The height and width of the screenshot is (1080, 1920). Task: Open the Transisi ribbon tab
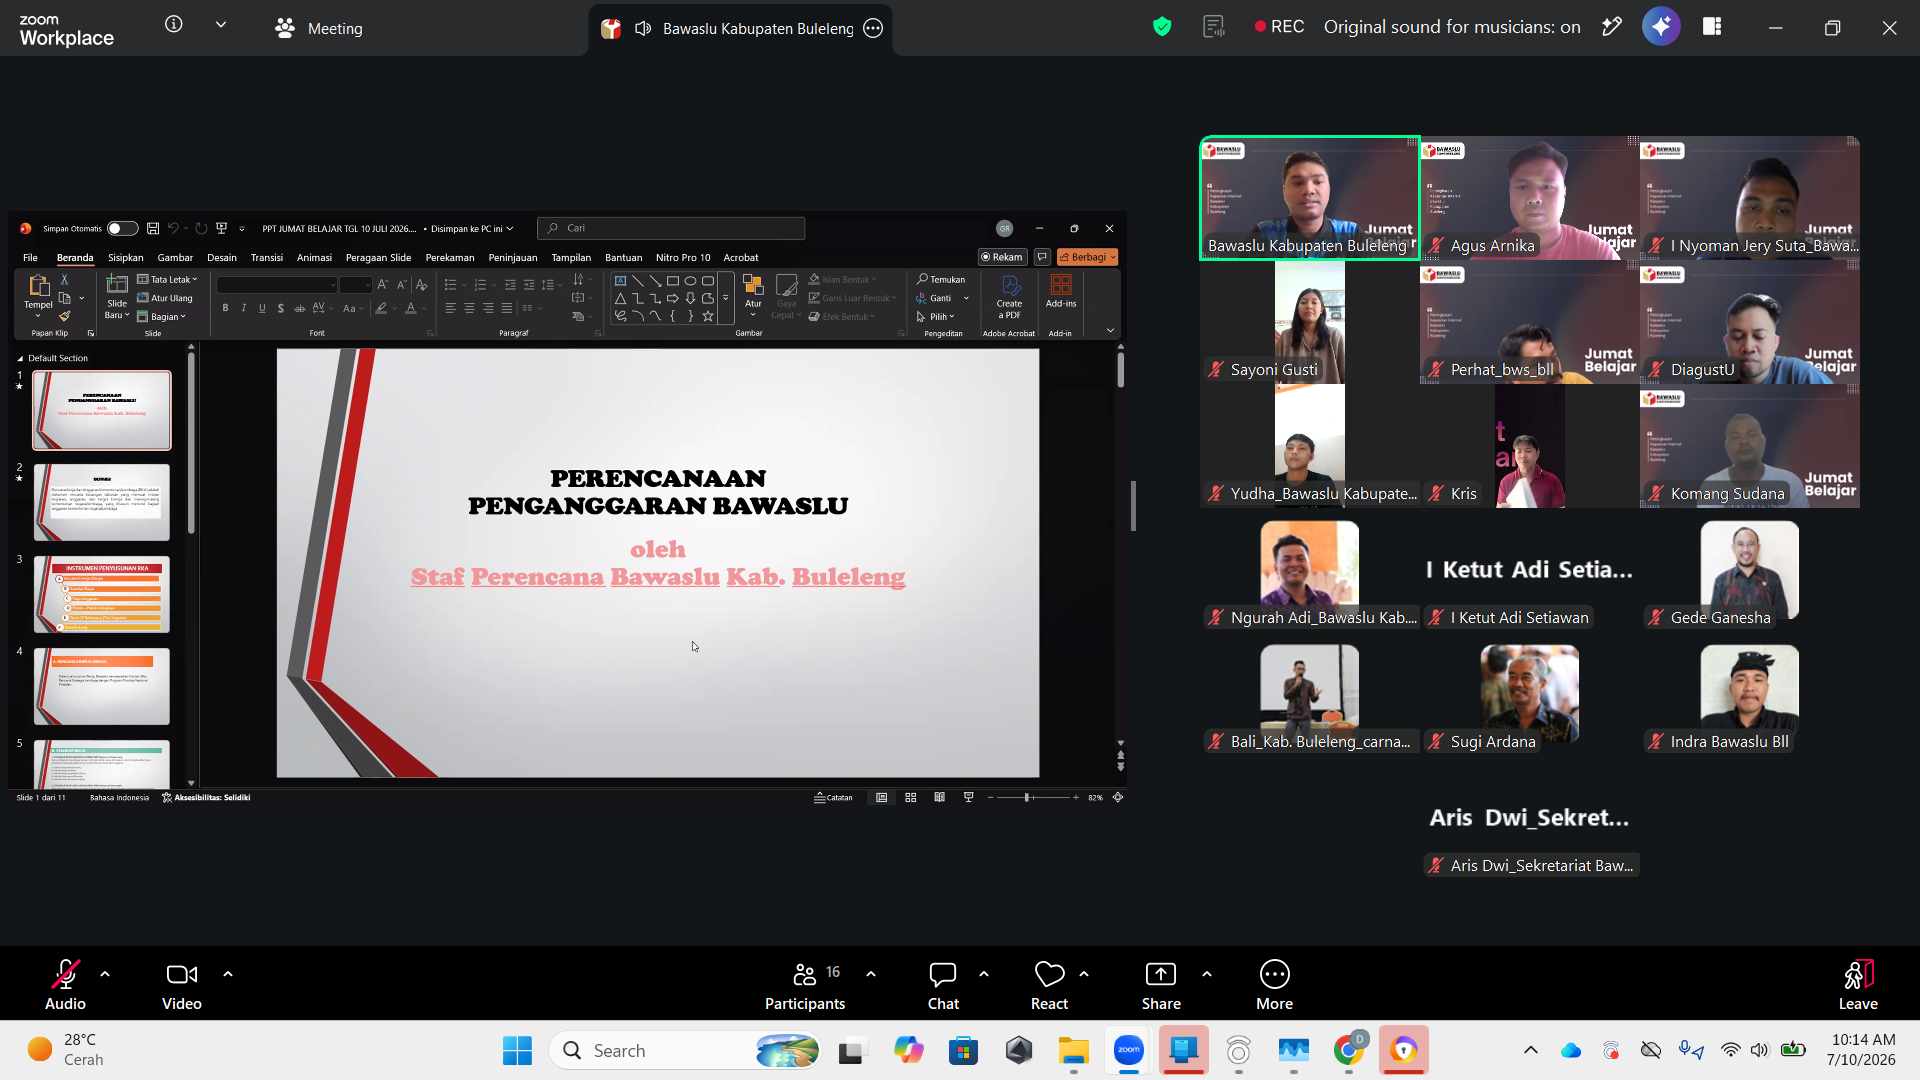point(267,257)
